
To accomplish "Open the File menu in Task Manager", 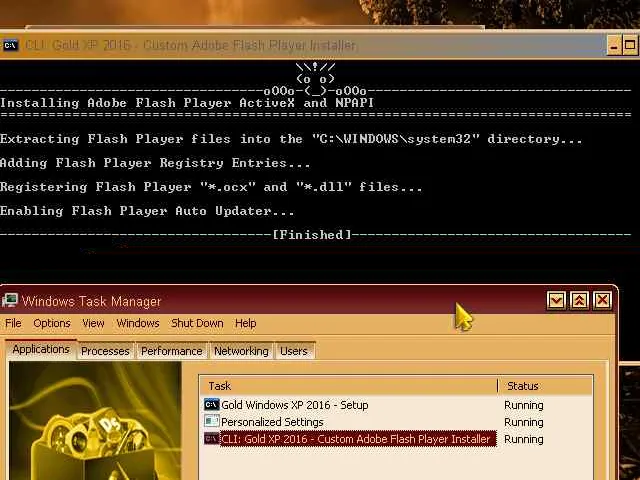I will tap(13, 323).
